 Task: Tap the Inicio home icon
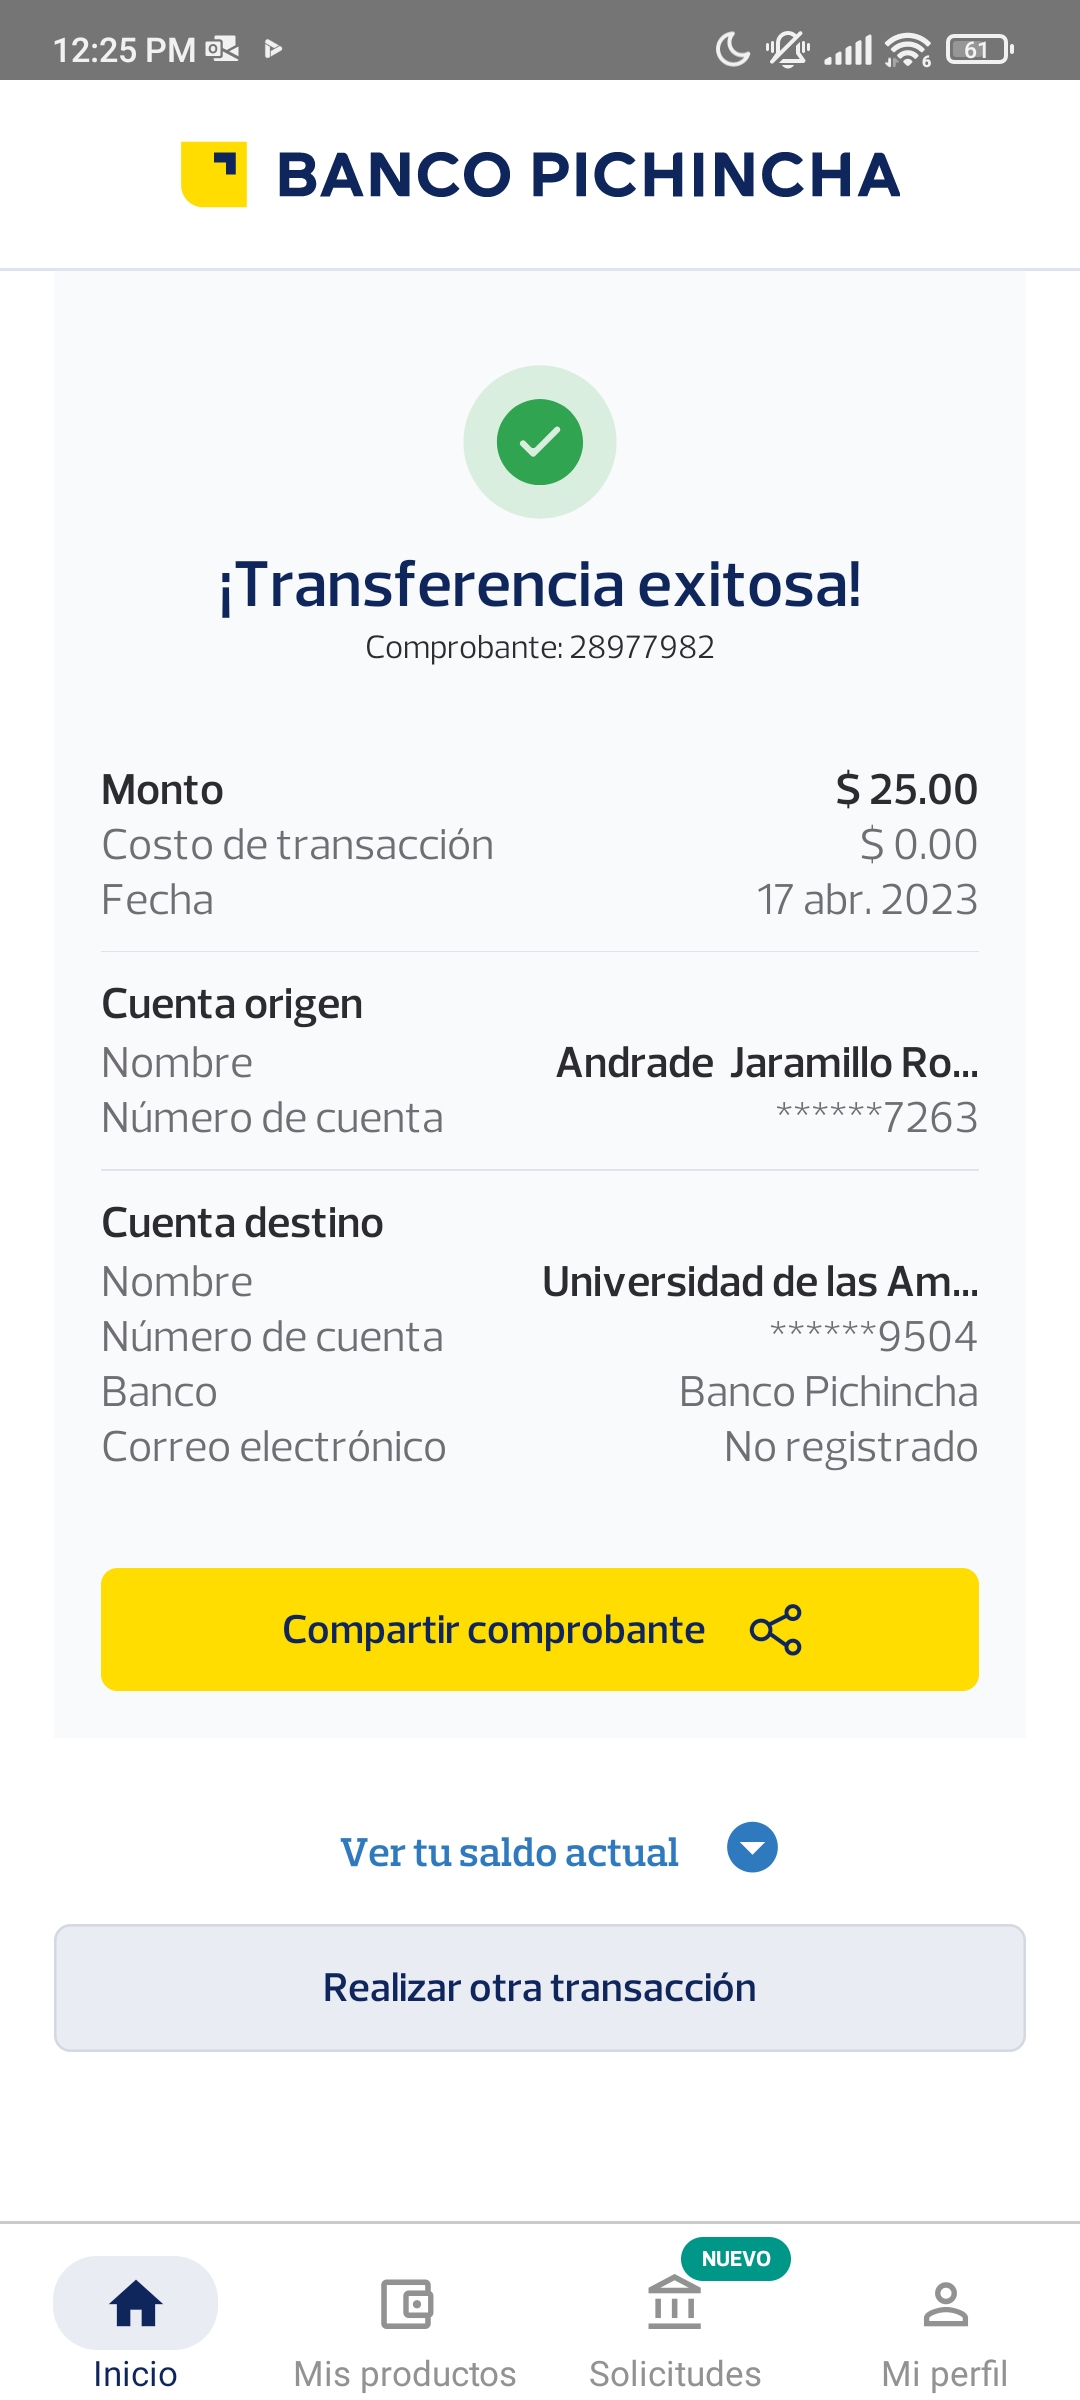(136, 2304)
